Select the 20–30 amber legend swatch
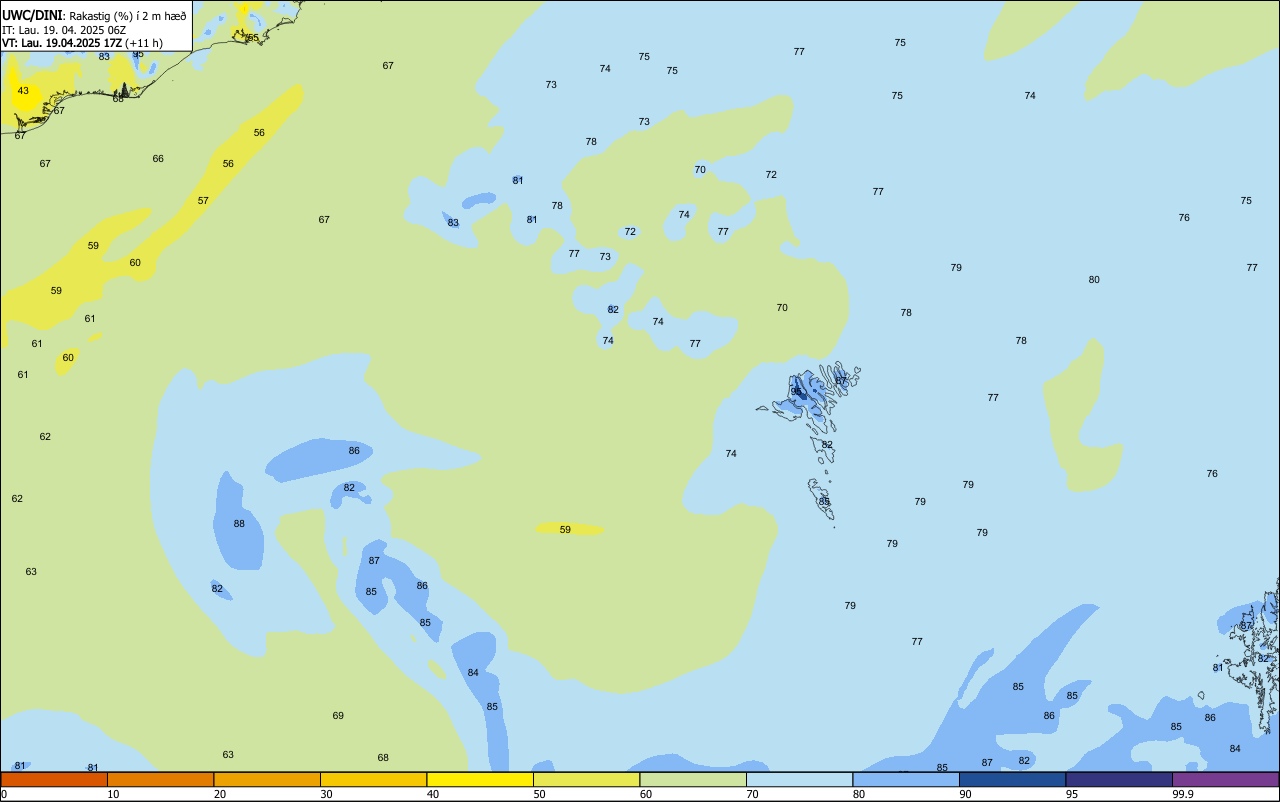 [x=267, y=779]
